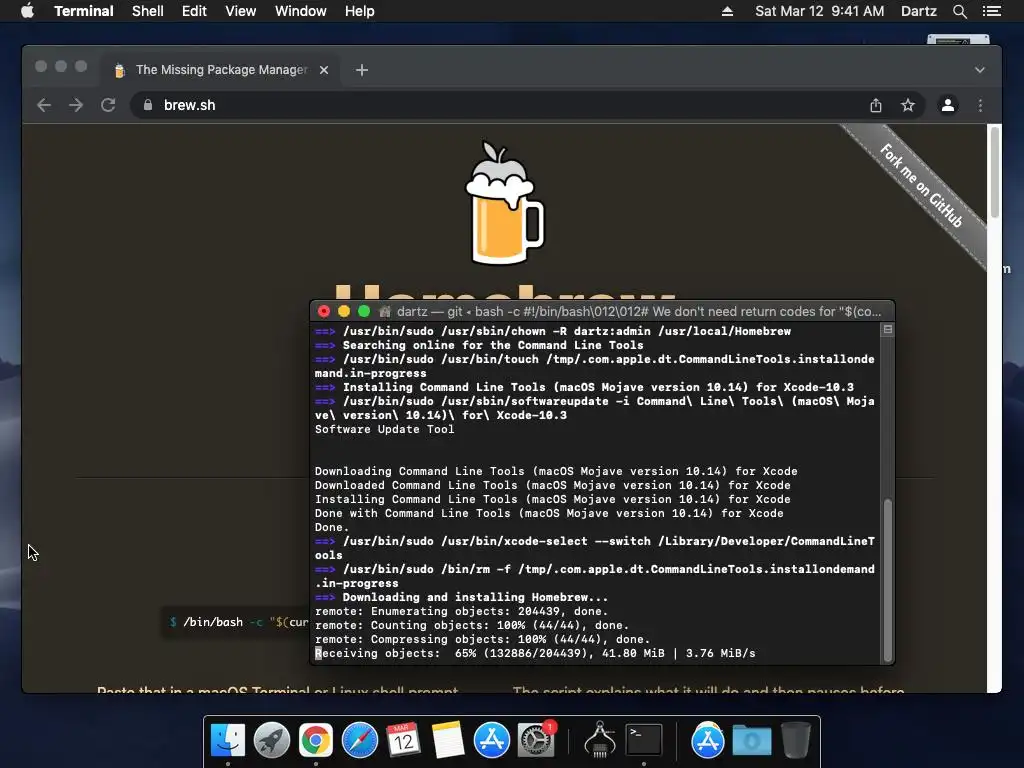The image size is (1024, 768).
Task: Select The Missing Package Manager tab
Action: pyautogui.click(x=222, y=70)
